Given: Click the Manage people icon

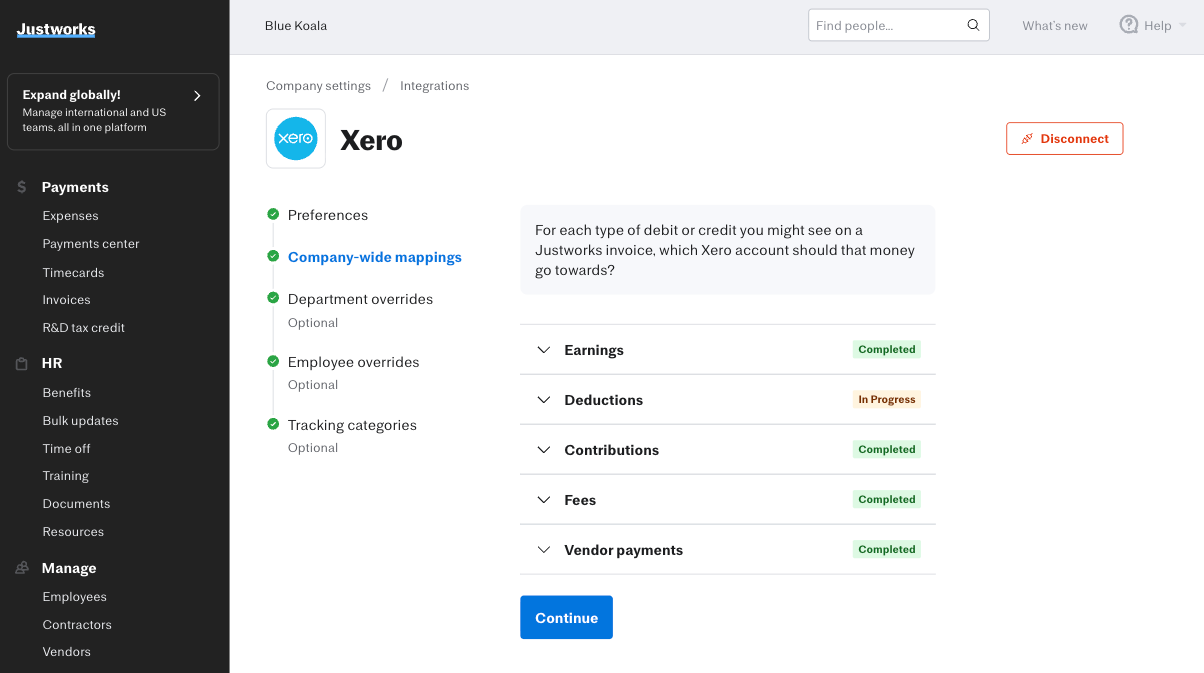Looking at the screenshot, I should [x=22, y=568].
